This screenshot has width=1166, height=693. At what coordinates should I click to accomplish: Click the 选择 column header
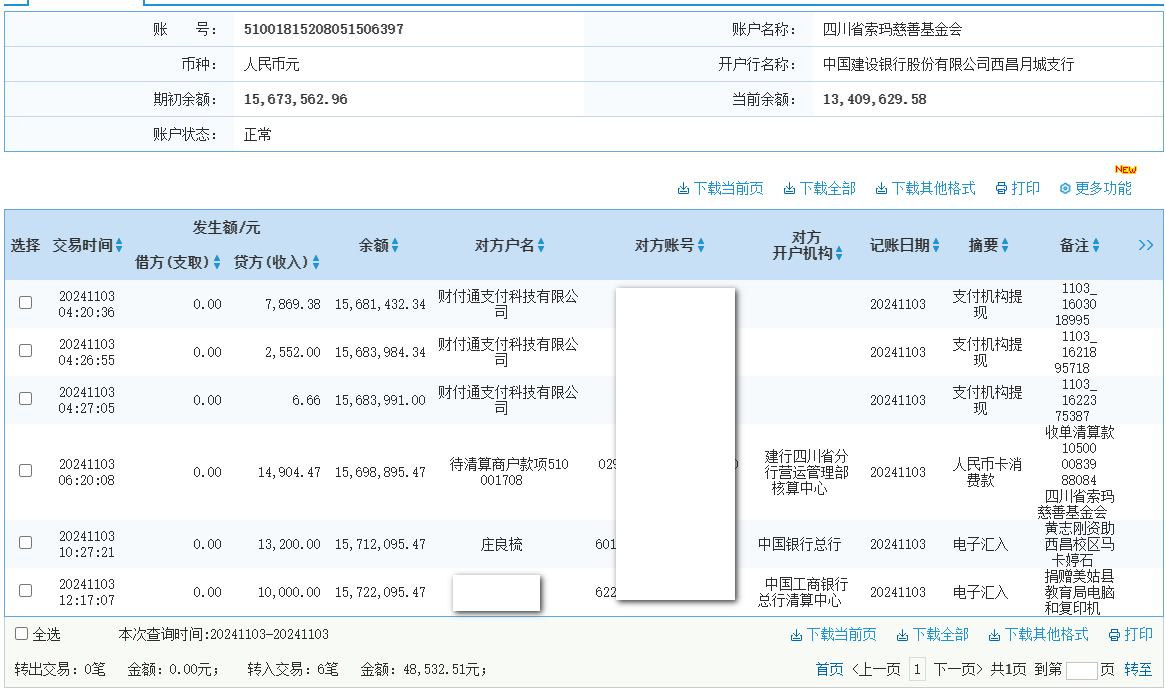pyautogui.click(x=25, y=245)
